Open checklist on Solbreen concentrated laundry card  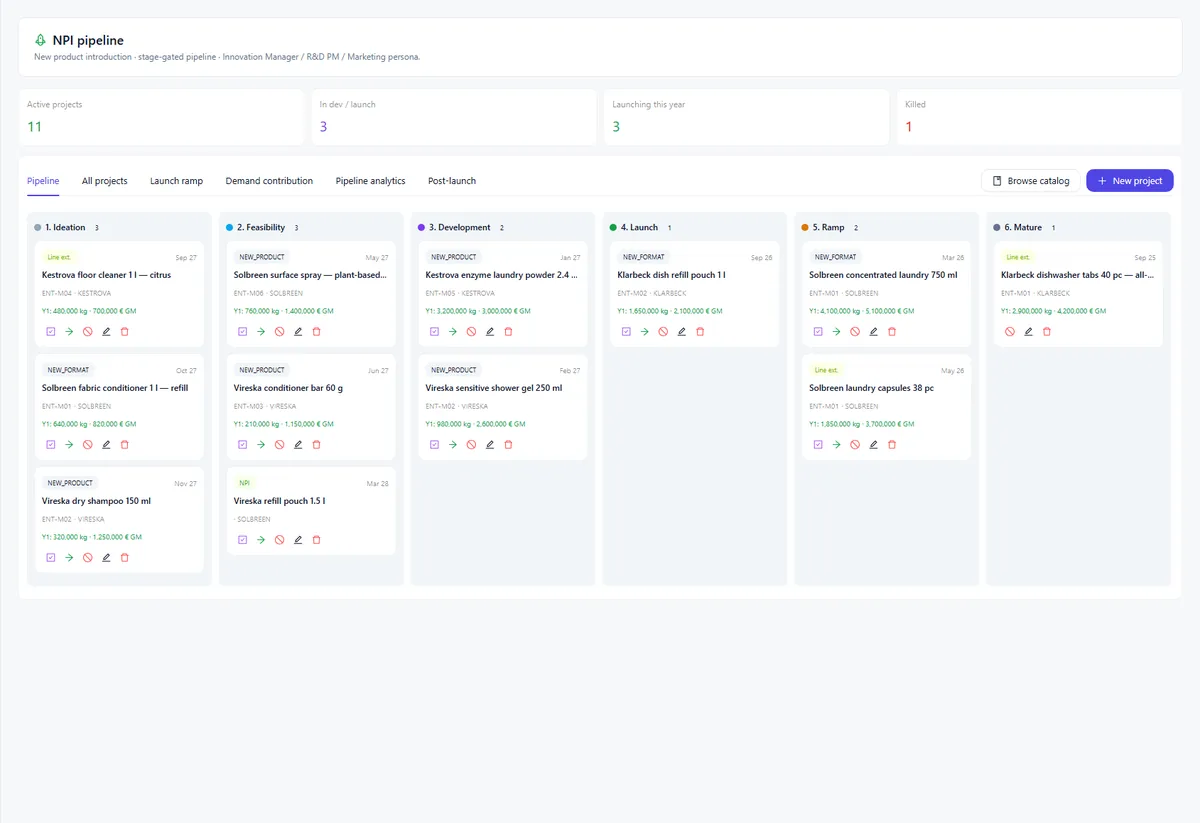pos(819,331)
